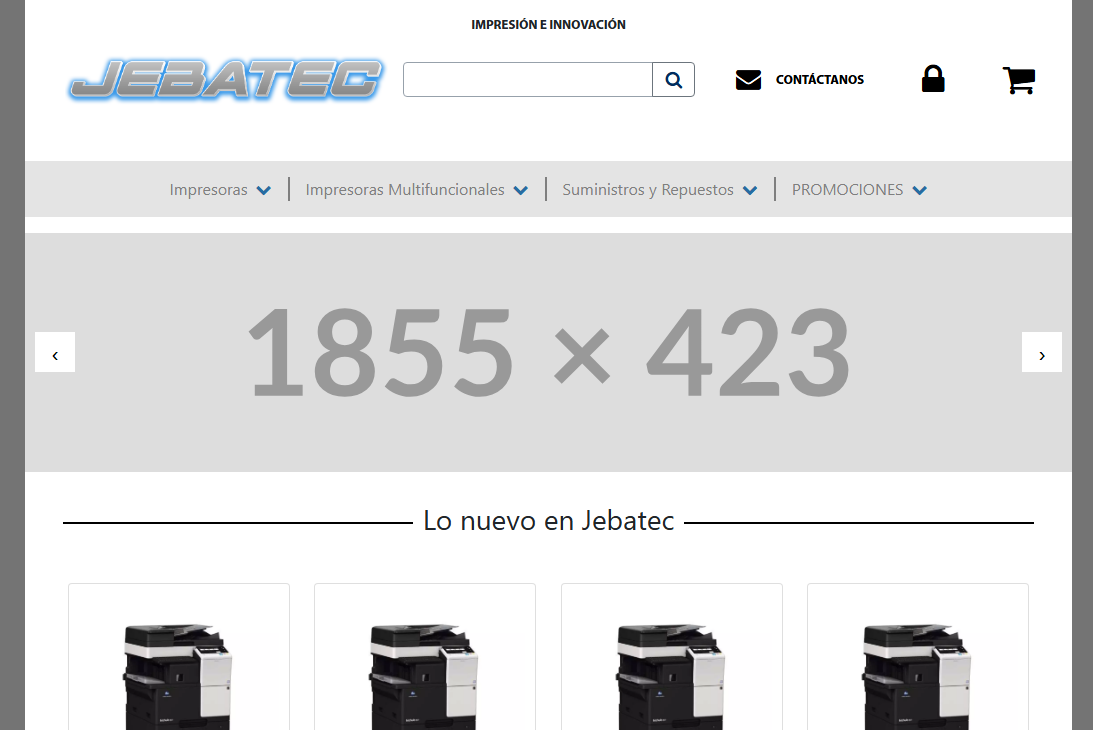Open the shopping cart icon
The width and height of the screenshot is (1093, 730).
click(x=1018, y=80)
